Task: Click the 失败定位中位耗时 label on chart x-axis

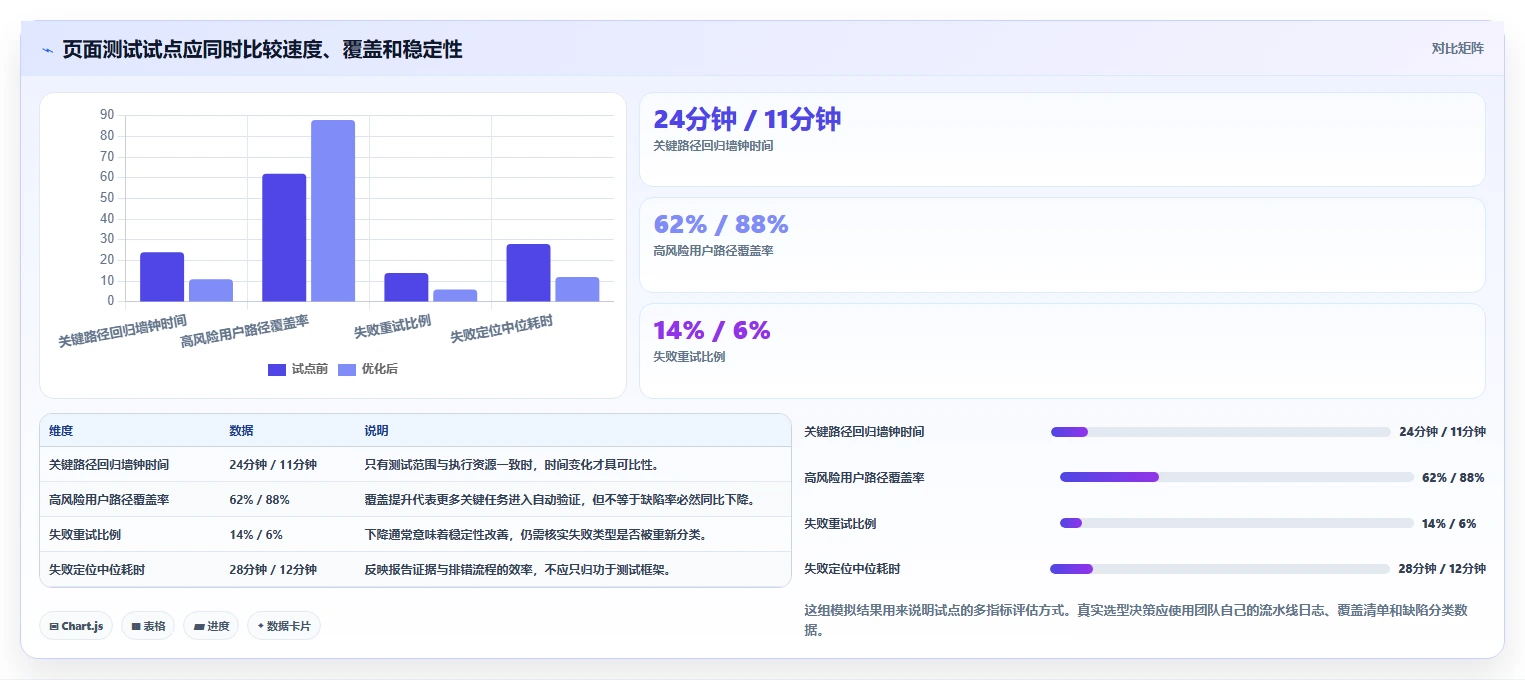Action: pyautogui.click(x=502, y=328)
